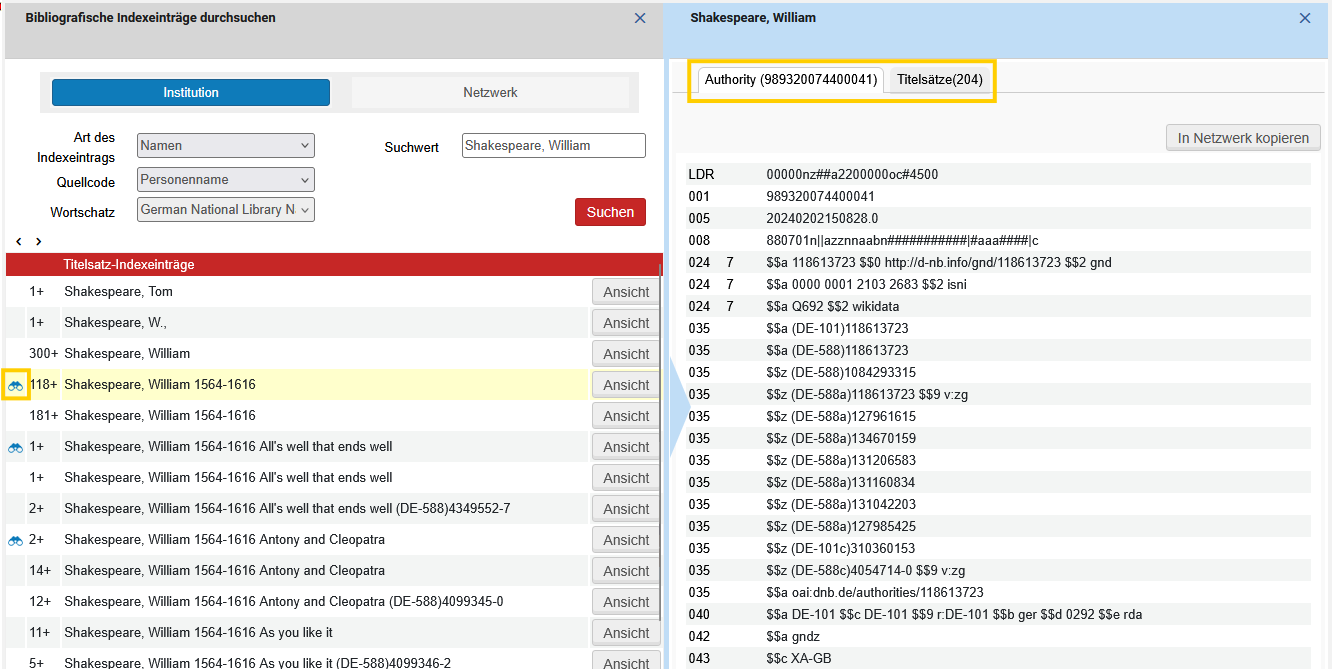Viewport: 1332px width, 669px height.
Task: Click Ansicht for 12+ Antony and Cleopatra (DE-588)4099345-0
Action: (626, 602)
